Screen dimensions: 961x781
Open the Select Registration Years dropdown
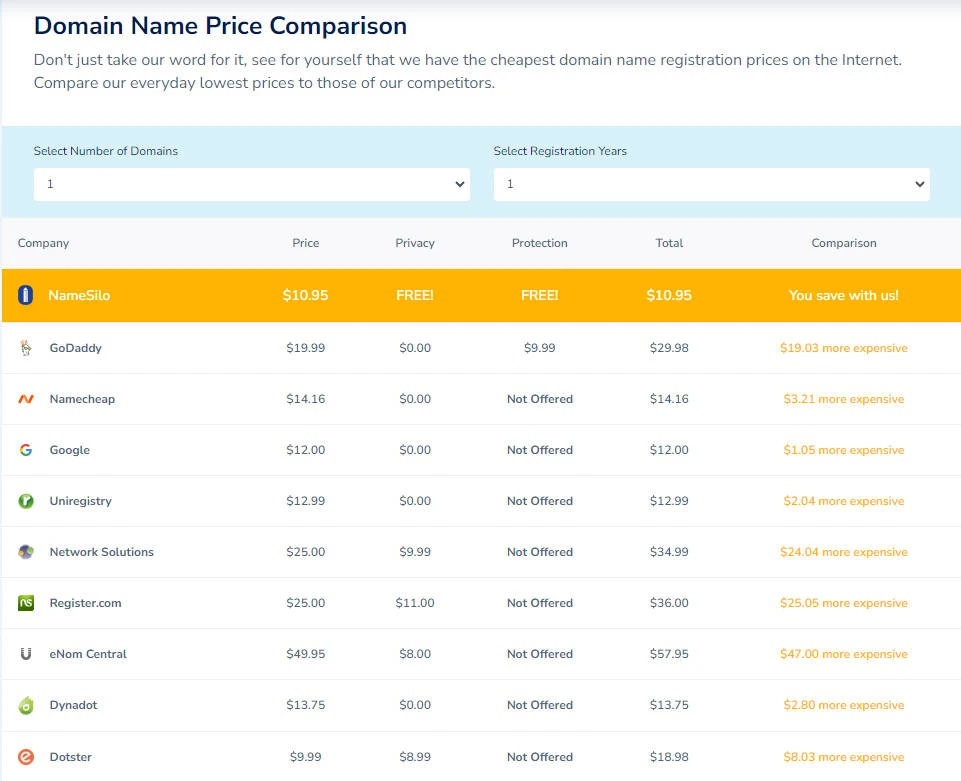[711, 184]
